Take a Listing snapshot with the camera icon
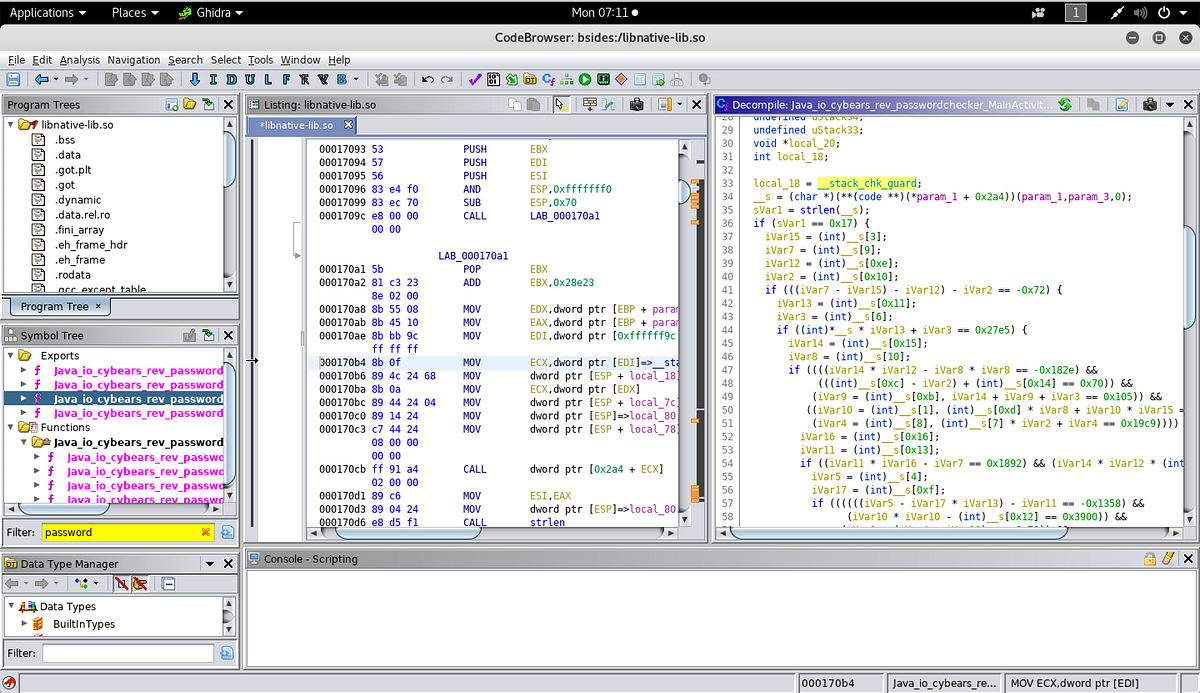The image size is (1200, 693). (x=635, y=104)
